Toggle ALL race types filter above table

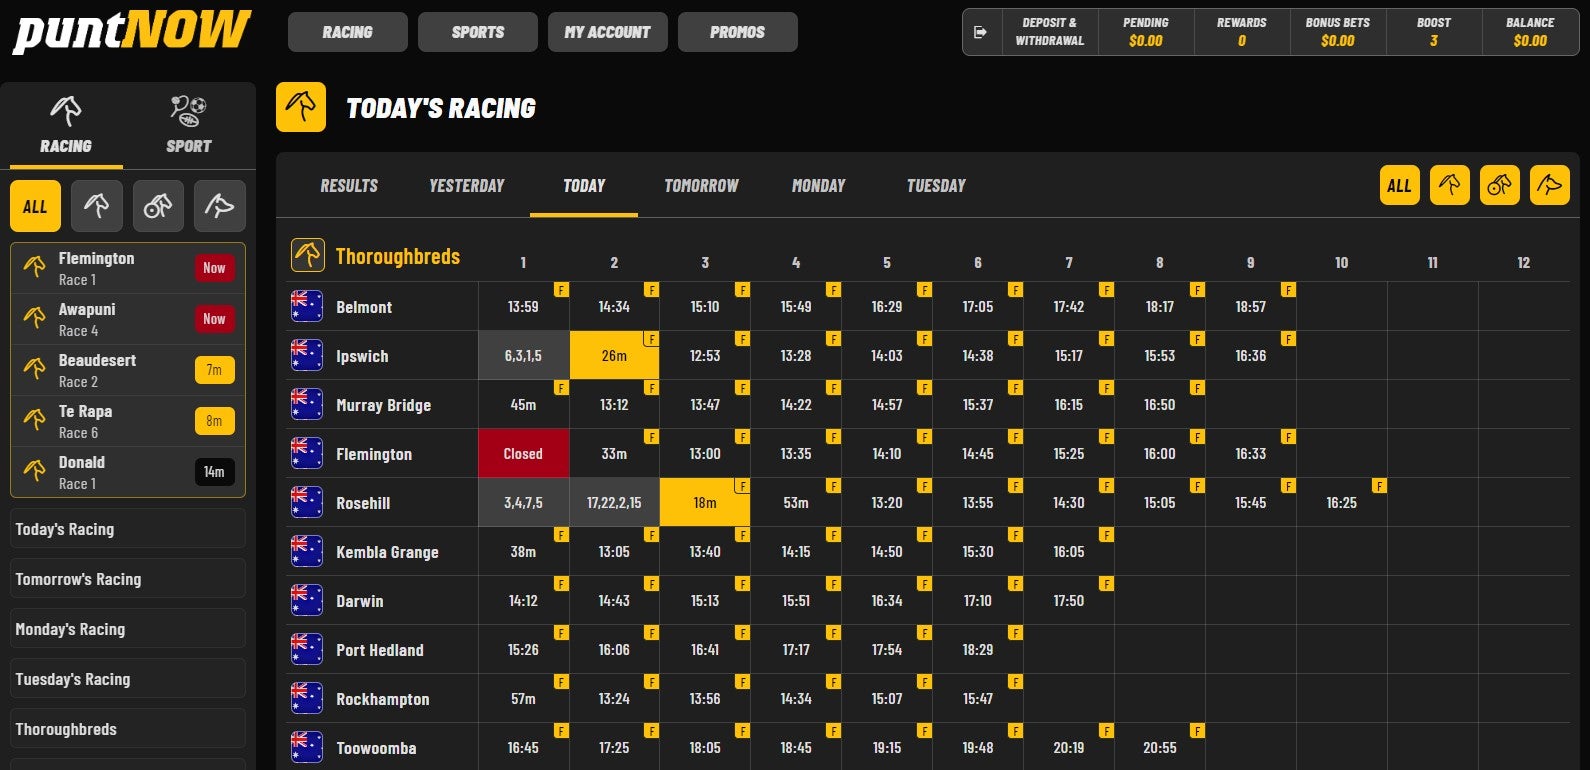(1399, 185)
